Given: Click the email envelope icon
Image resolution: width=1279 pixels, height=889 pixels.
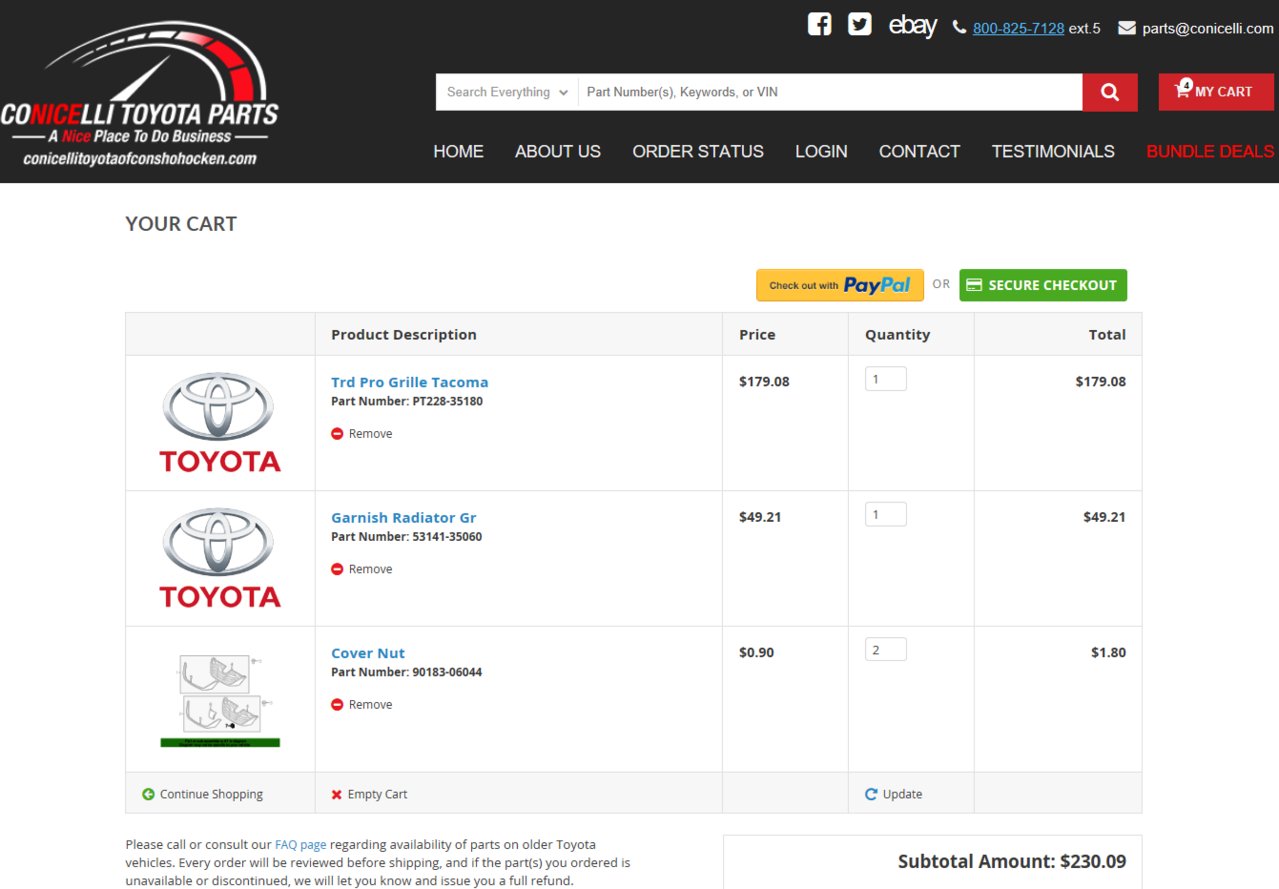Looking at the screenshot, I should pos(1127,28).
